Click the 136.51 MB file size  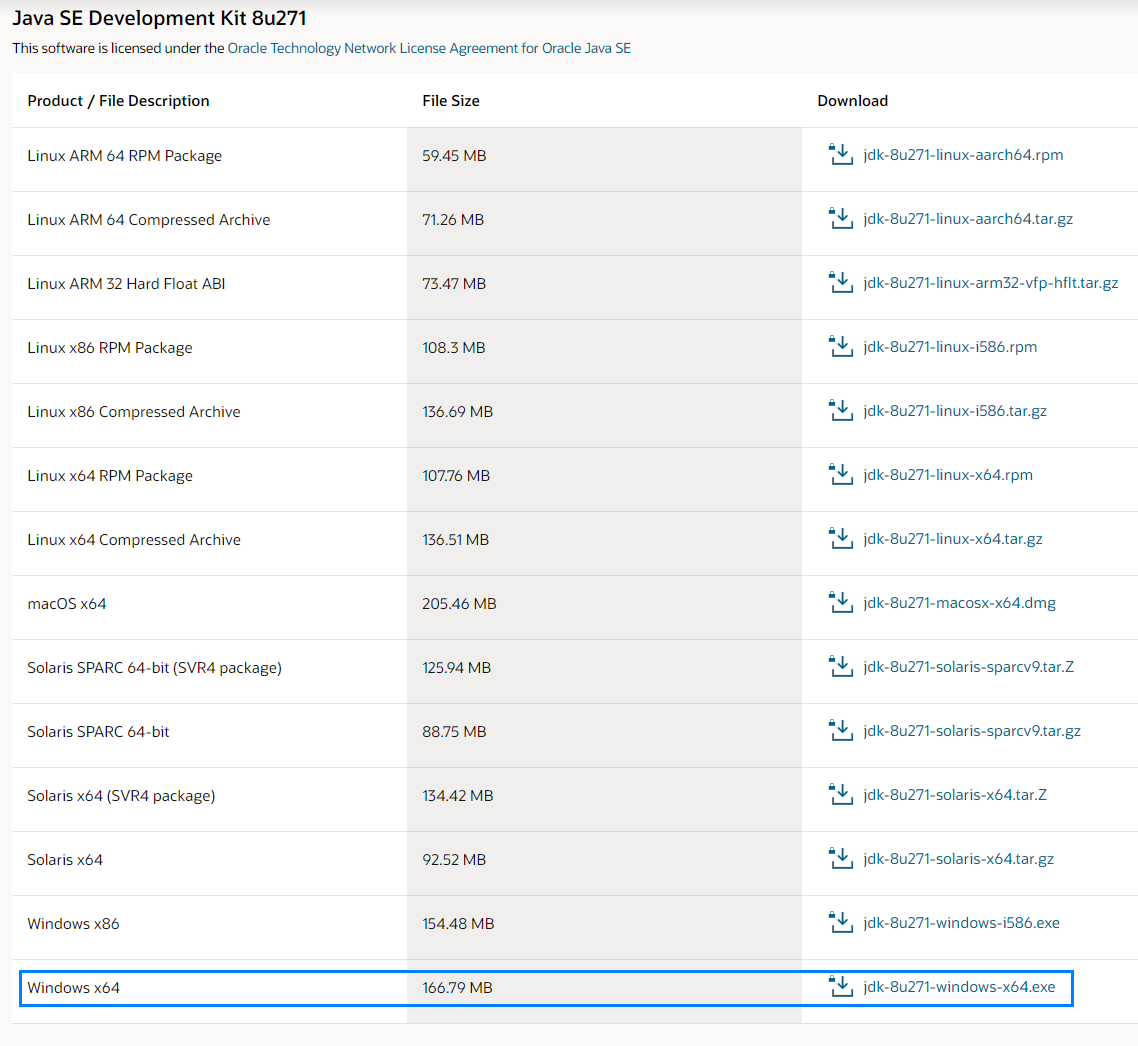tap(456, 539)
